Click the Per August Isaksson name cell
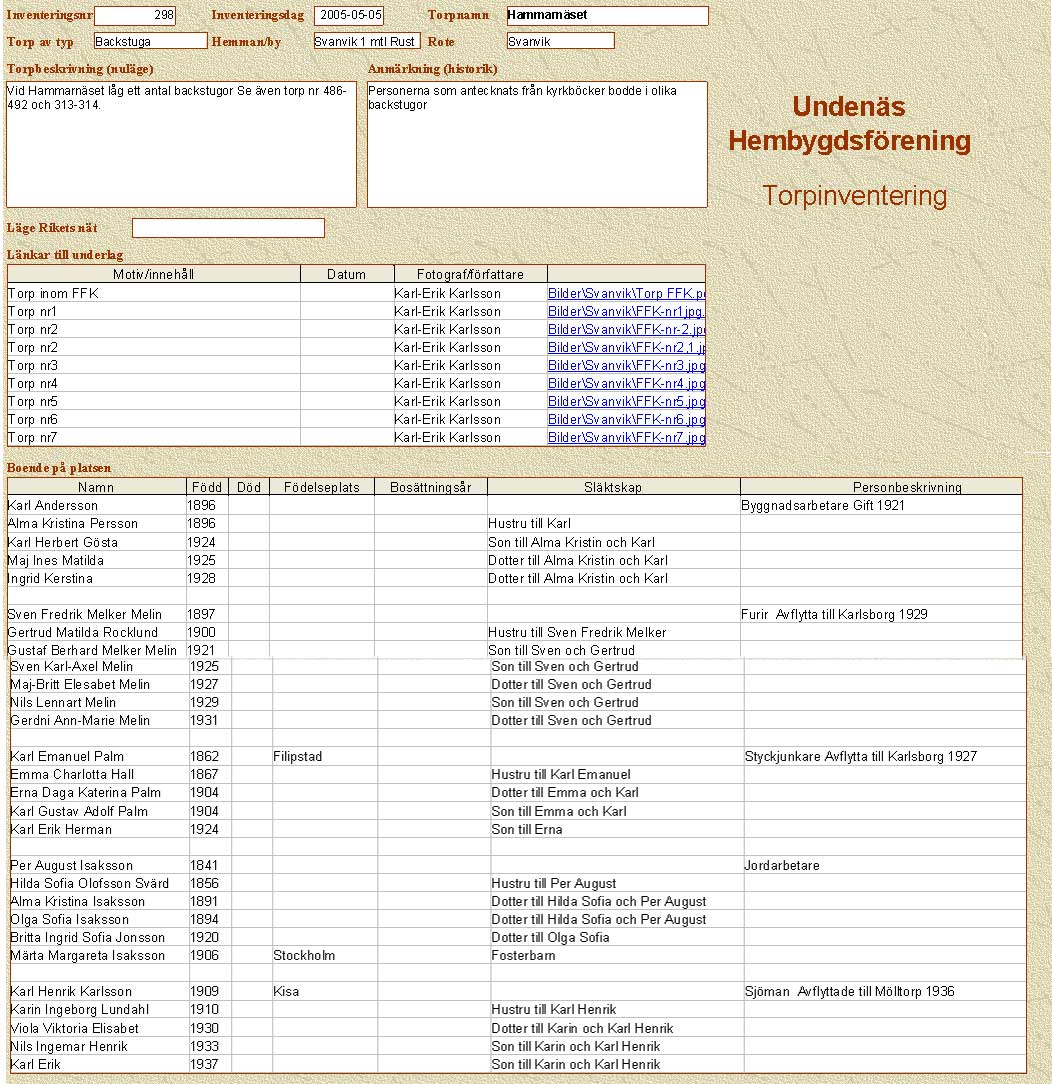Viewport: 1052px width, 1084px height. [x=98, y=866]
